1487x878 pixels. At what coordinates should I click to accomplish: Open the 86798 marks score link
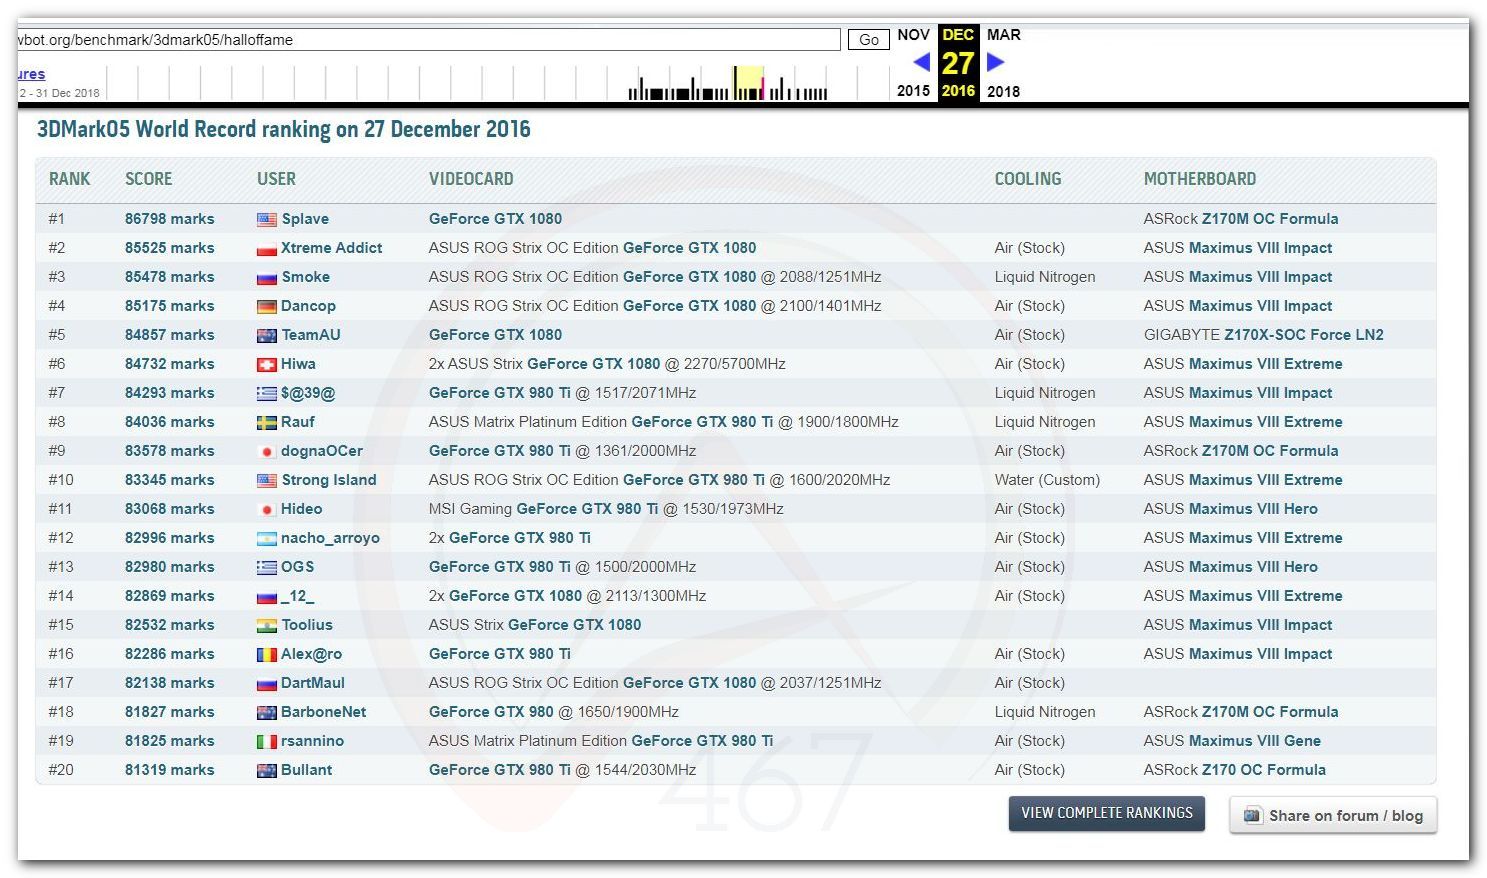point(170,219)
